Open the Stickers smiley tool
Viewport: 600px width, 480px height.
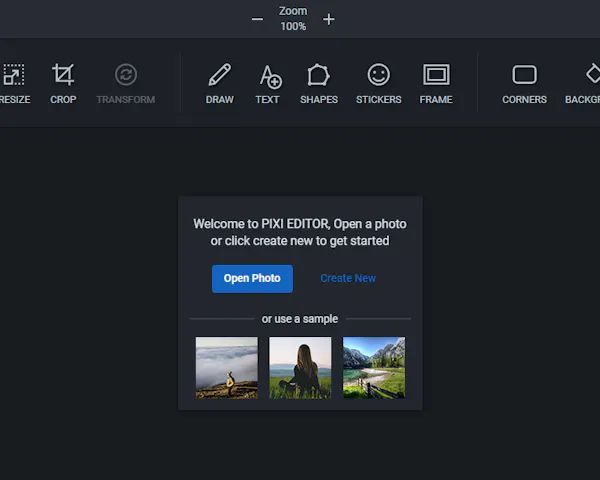[x=379, y=83]
